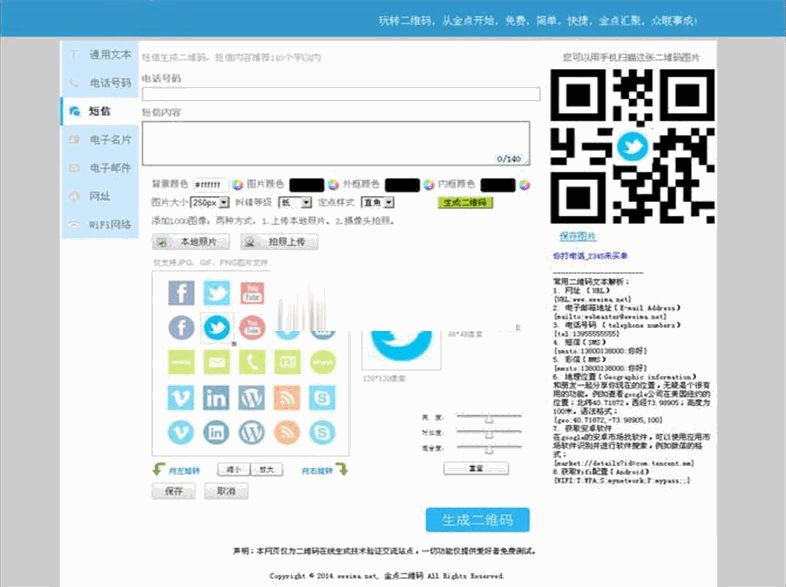Open the 定点样式 直角 dropdown
This screenshot has width=786, height=587.
378,203
